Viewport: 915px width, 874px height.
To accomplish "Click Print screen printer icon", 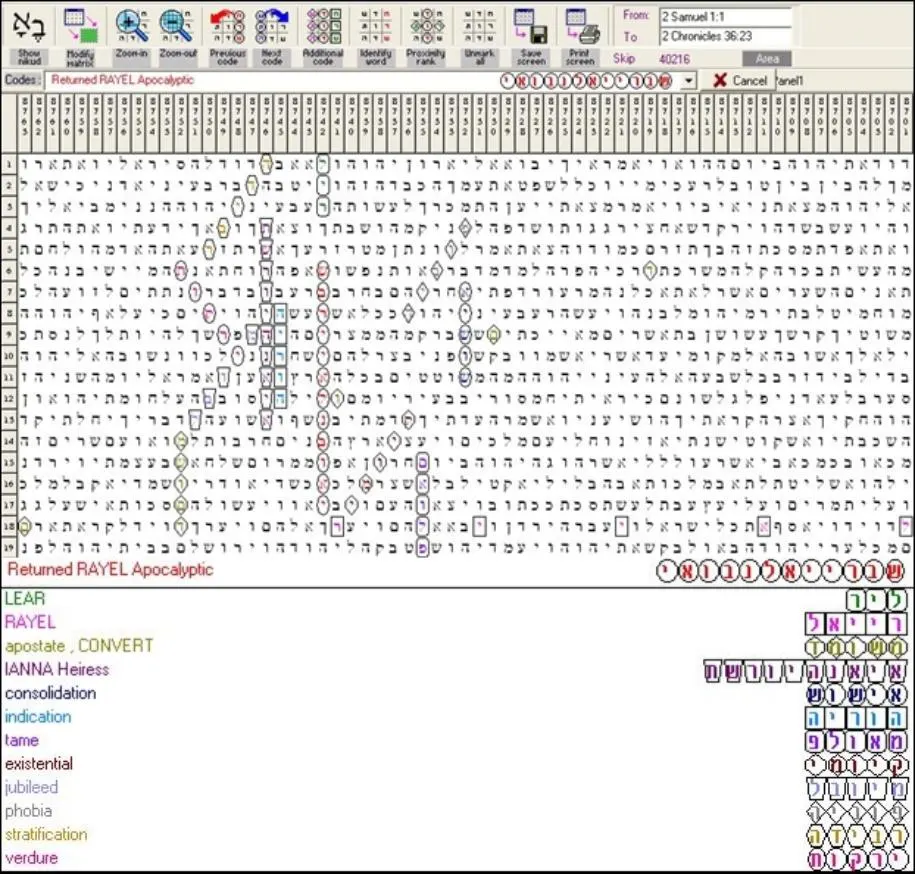I will [x=581, y=26].
